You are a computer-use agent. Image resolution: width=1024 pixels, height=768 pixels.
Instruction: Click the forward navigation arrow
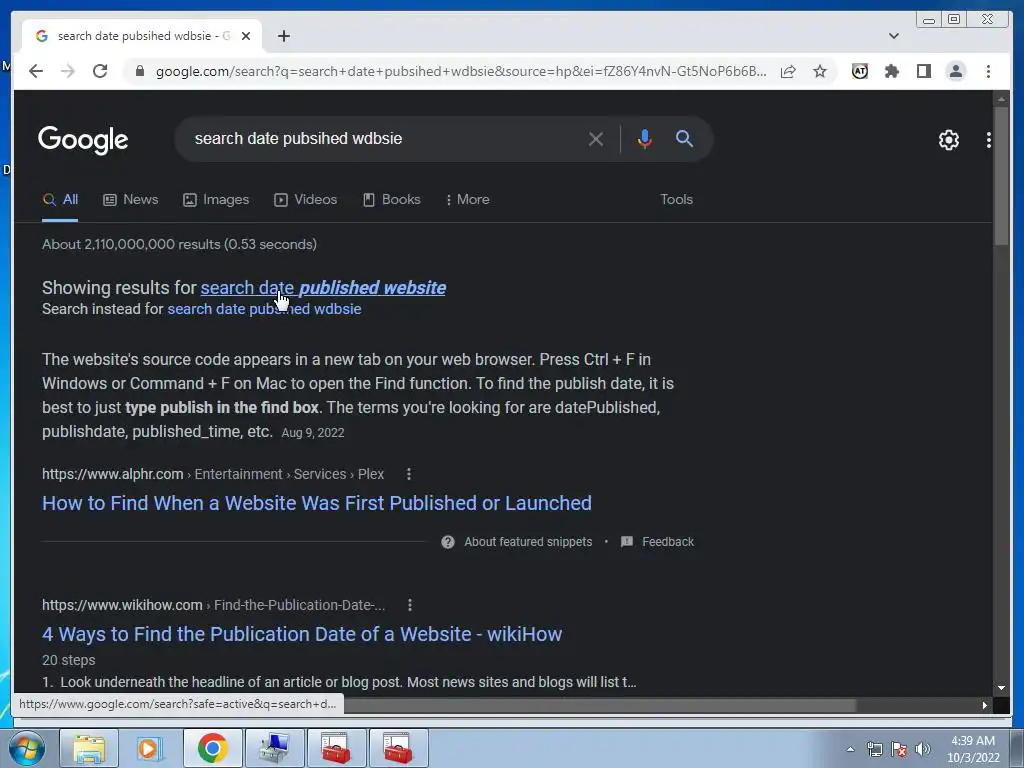[x=68, y=71]
